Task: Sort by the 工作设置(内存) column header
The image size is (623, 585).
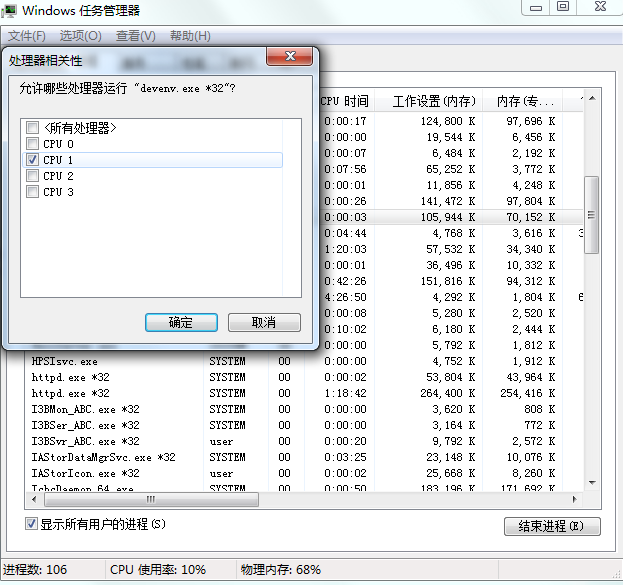Action: (x=432, y=101)
